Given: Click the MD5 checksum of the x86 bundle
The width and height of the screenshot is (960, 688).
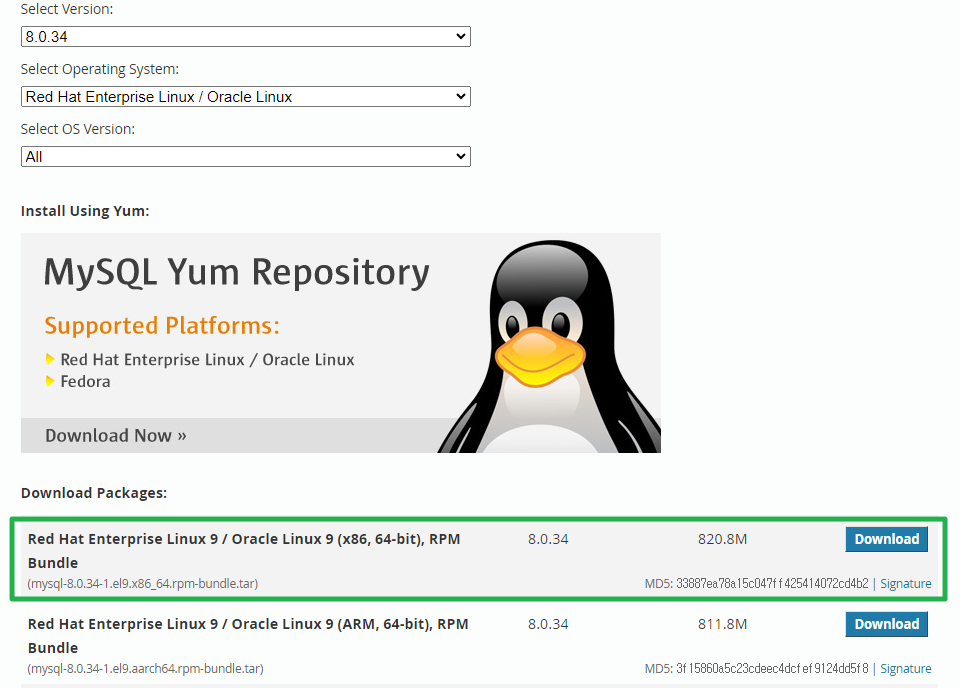Looking at the screenshot, I should tap(770, 584).
